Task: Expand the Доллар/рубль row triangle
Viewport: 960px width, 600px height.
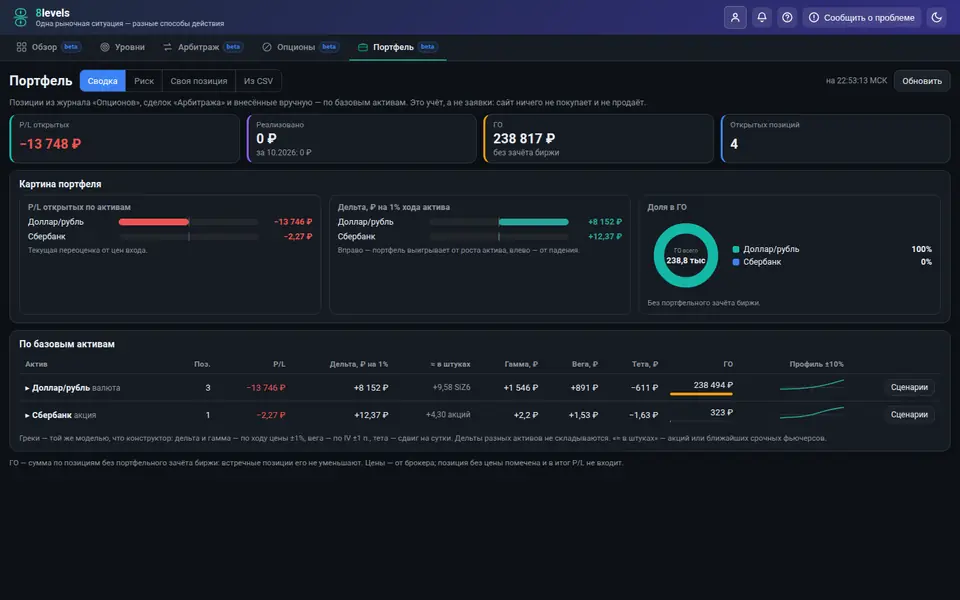Action: click(x=27, y=388)
